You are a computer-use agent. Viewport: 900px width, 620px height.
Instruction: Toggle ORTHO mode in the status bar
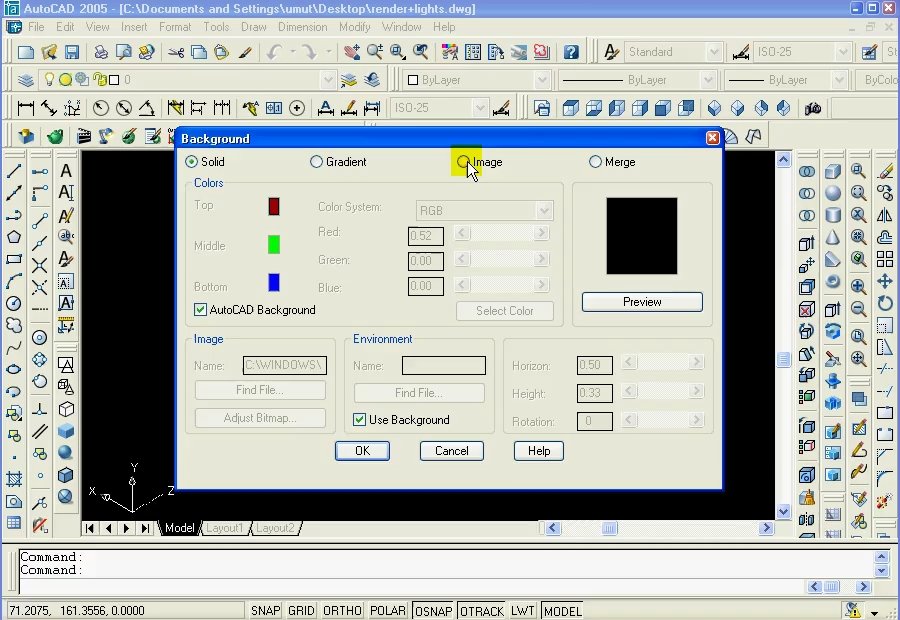coord(342,611)
